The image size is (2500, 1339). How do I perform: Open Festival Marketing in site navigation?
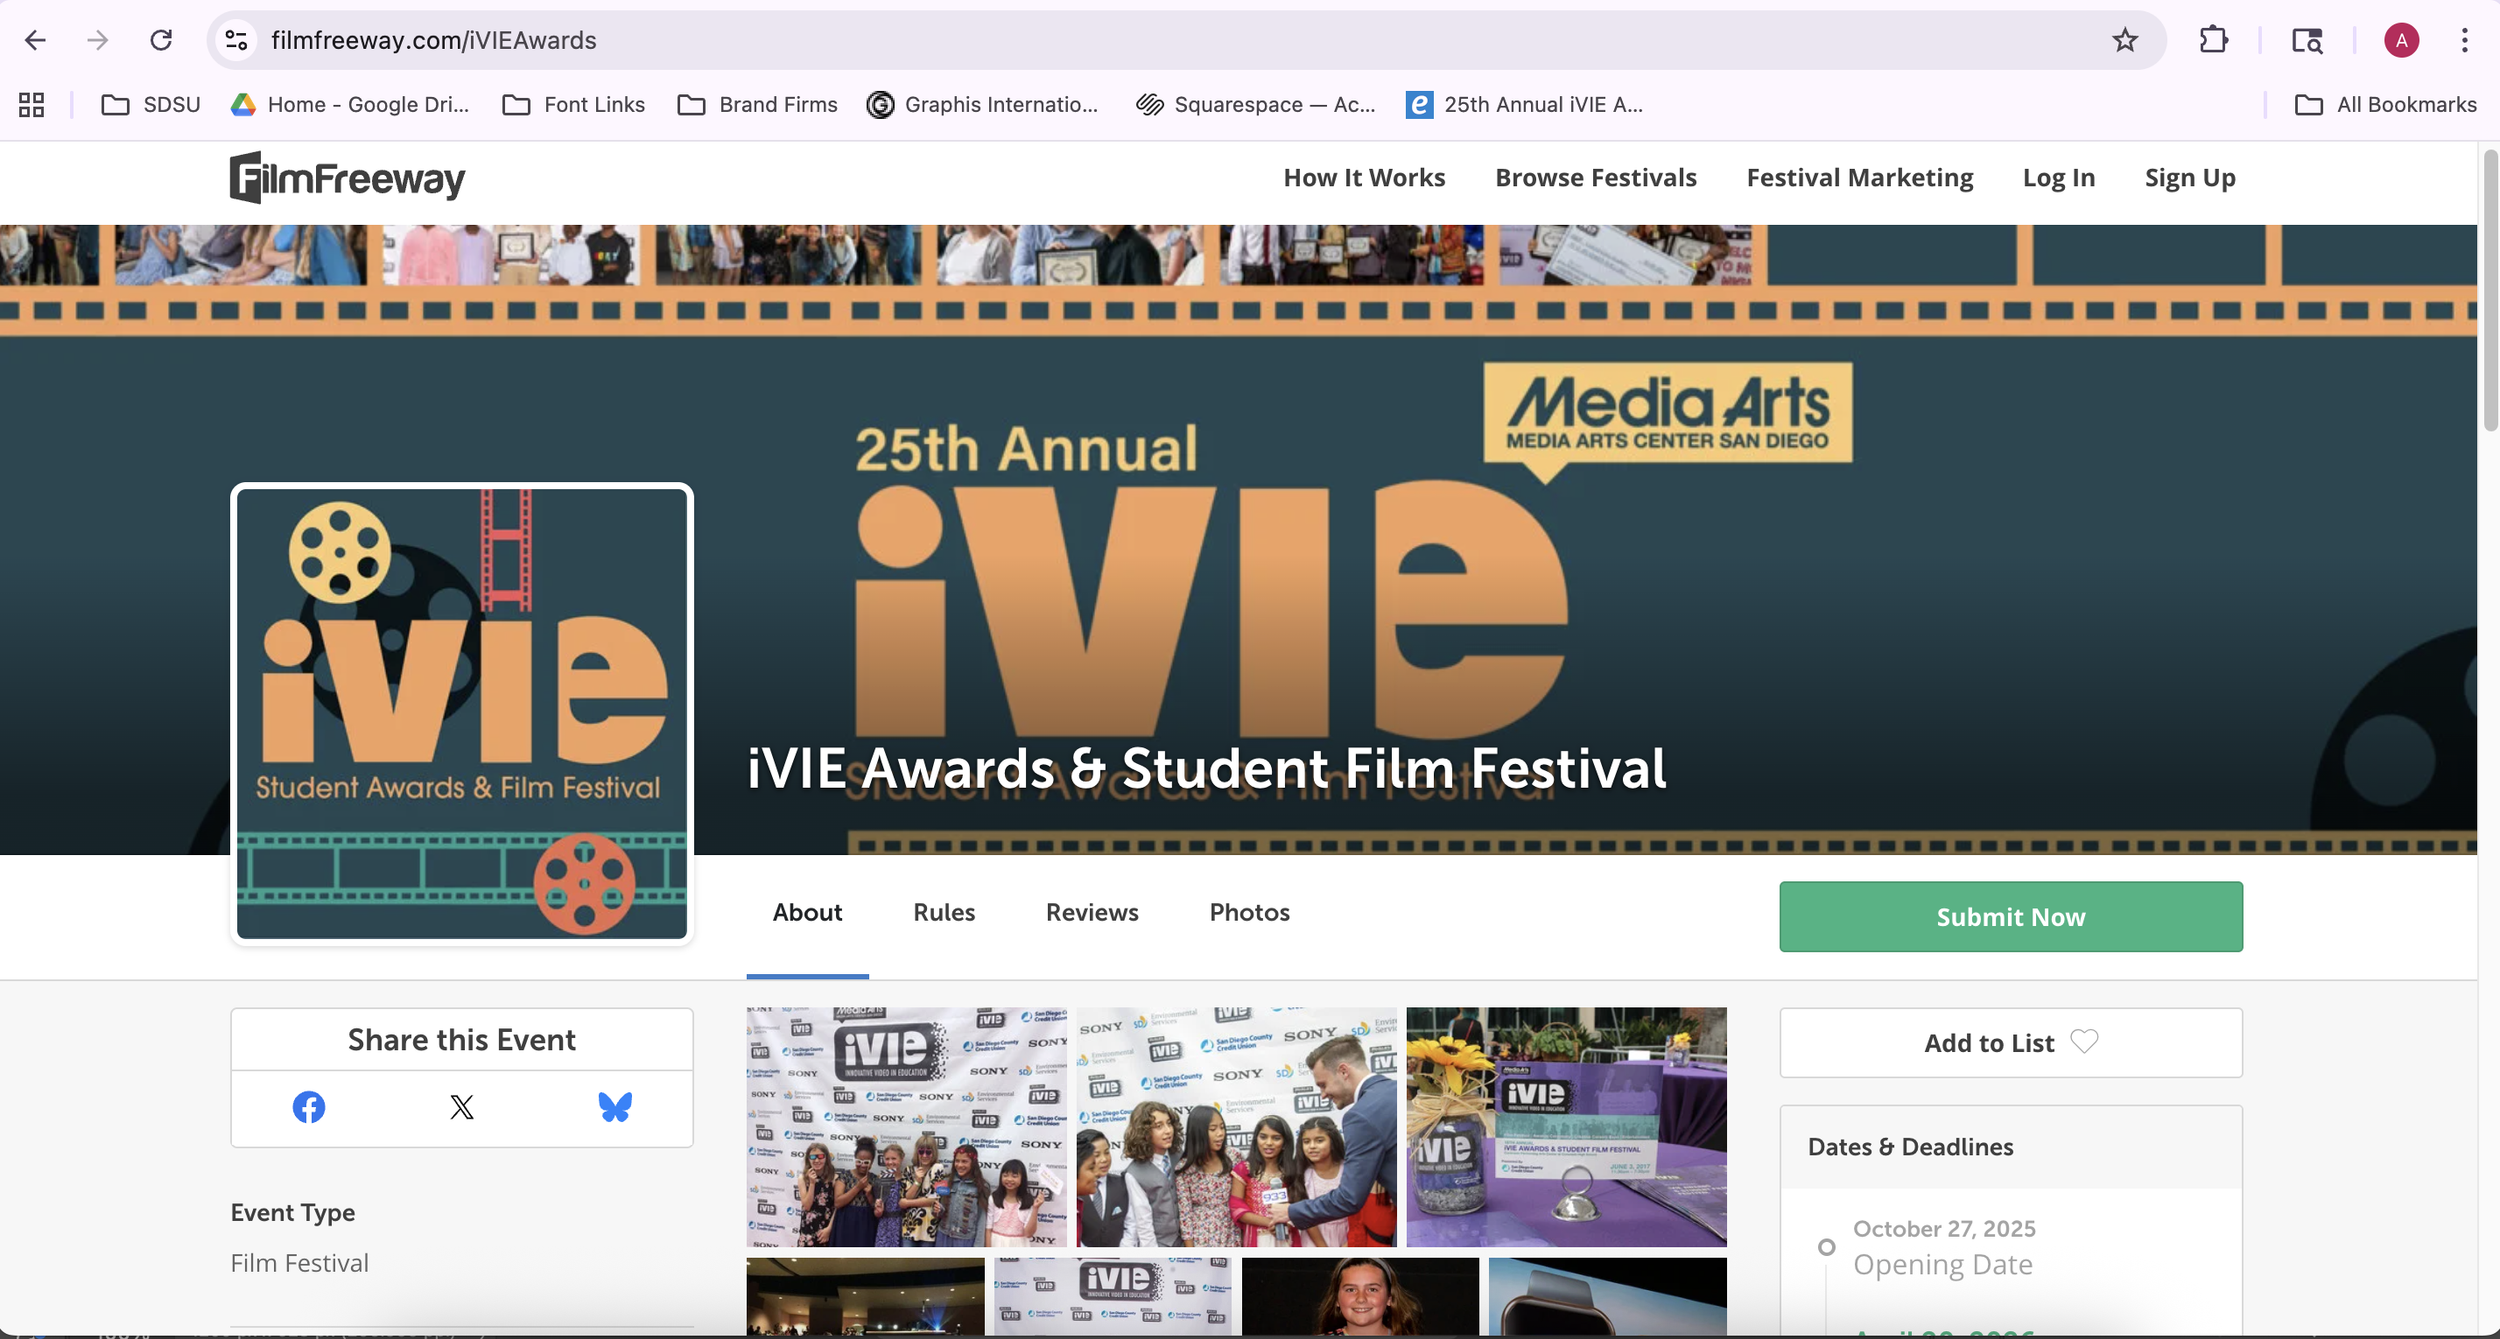(1860, 178)
